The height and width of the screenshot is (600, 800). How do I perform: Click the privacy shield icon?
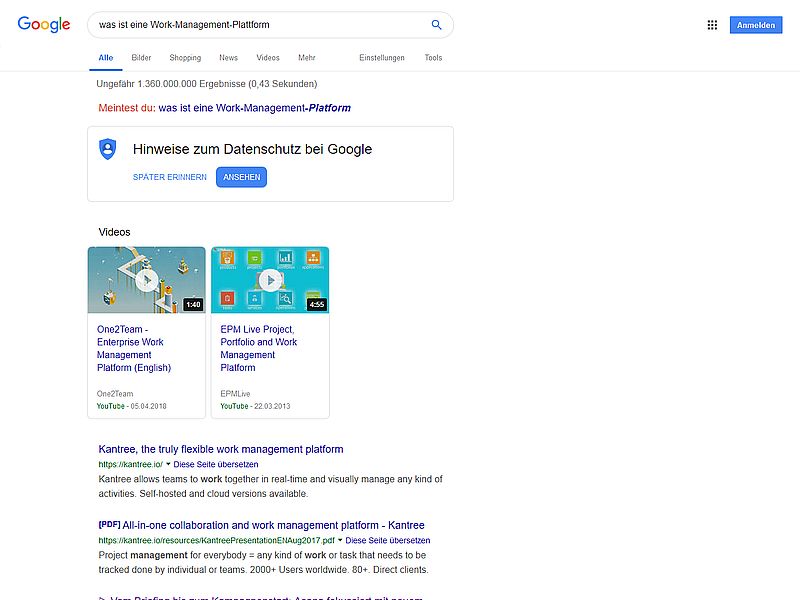[108, 149]
